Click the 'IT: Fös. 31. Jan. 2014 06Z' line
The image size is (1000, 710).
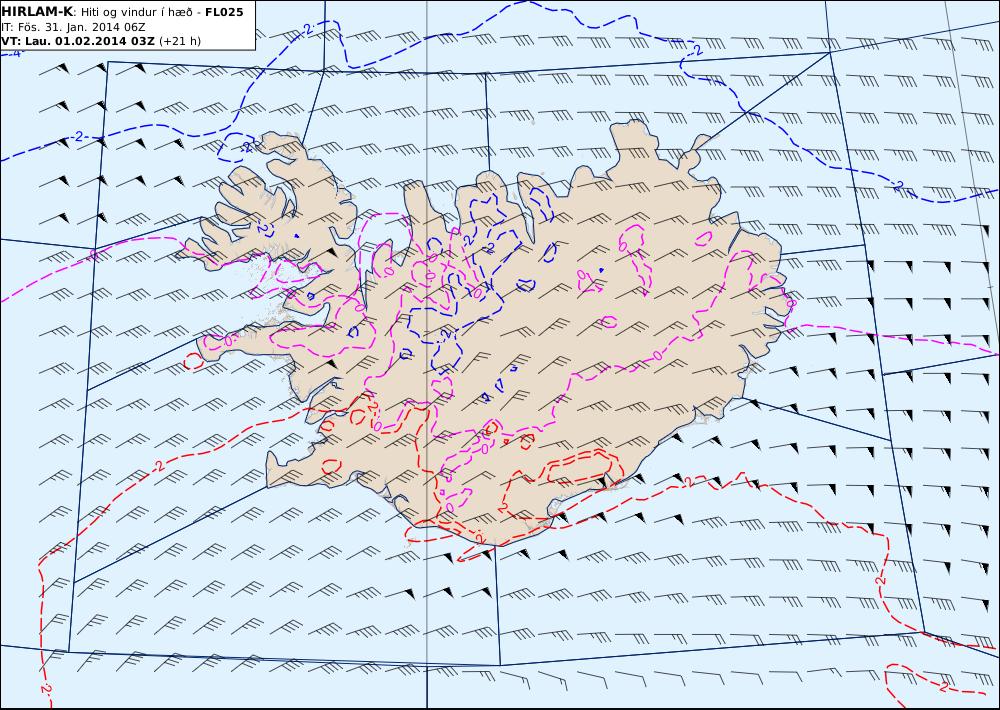[x=73, y=27]
